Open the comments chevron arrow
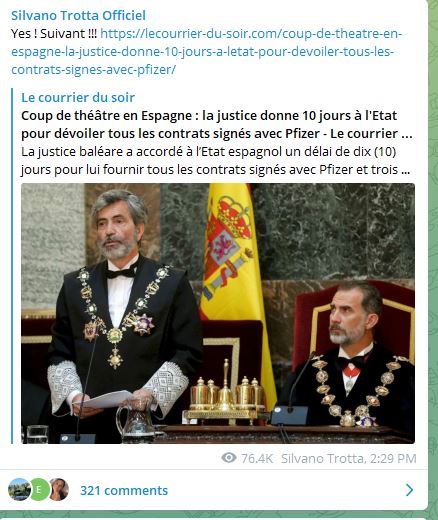Screen dimensions: 438x520 (x=409, y=490)
